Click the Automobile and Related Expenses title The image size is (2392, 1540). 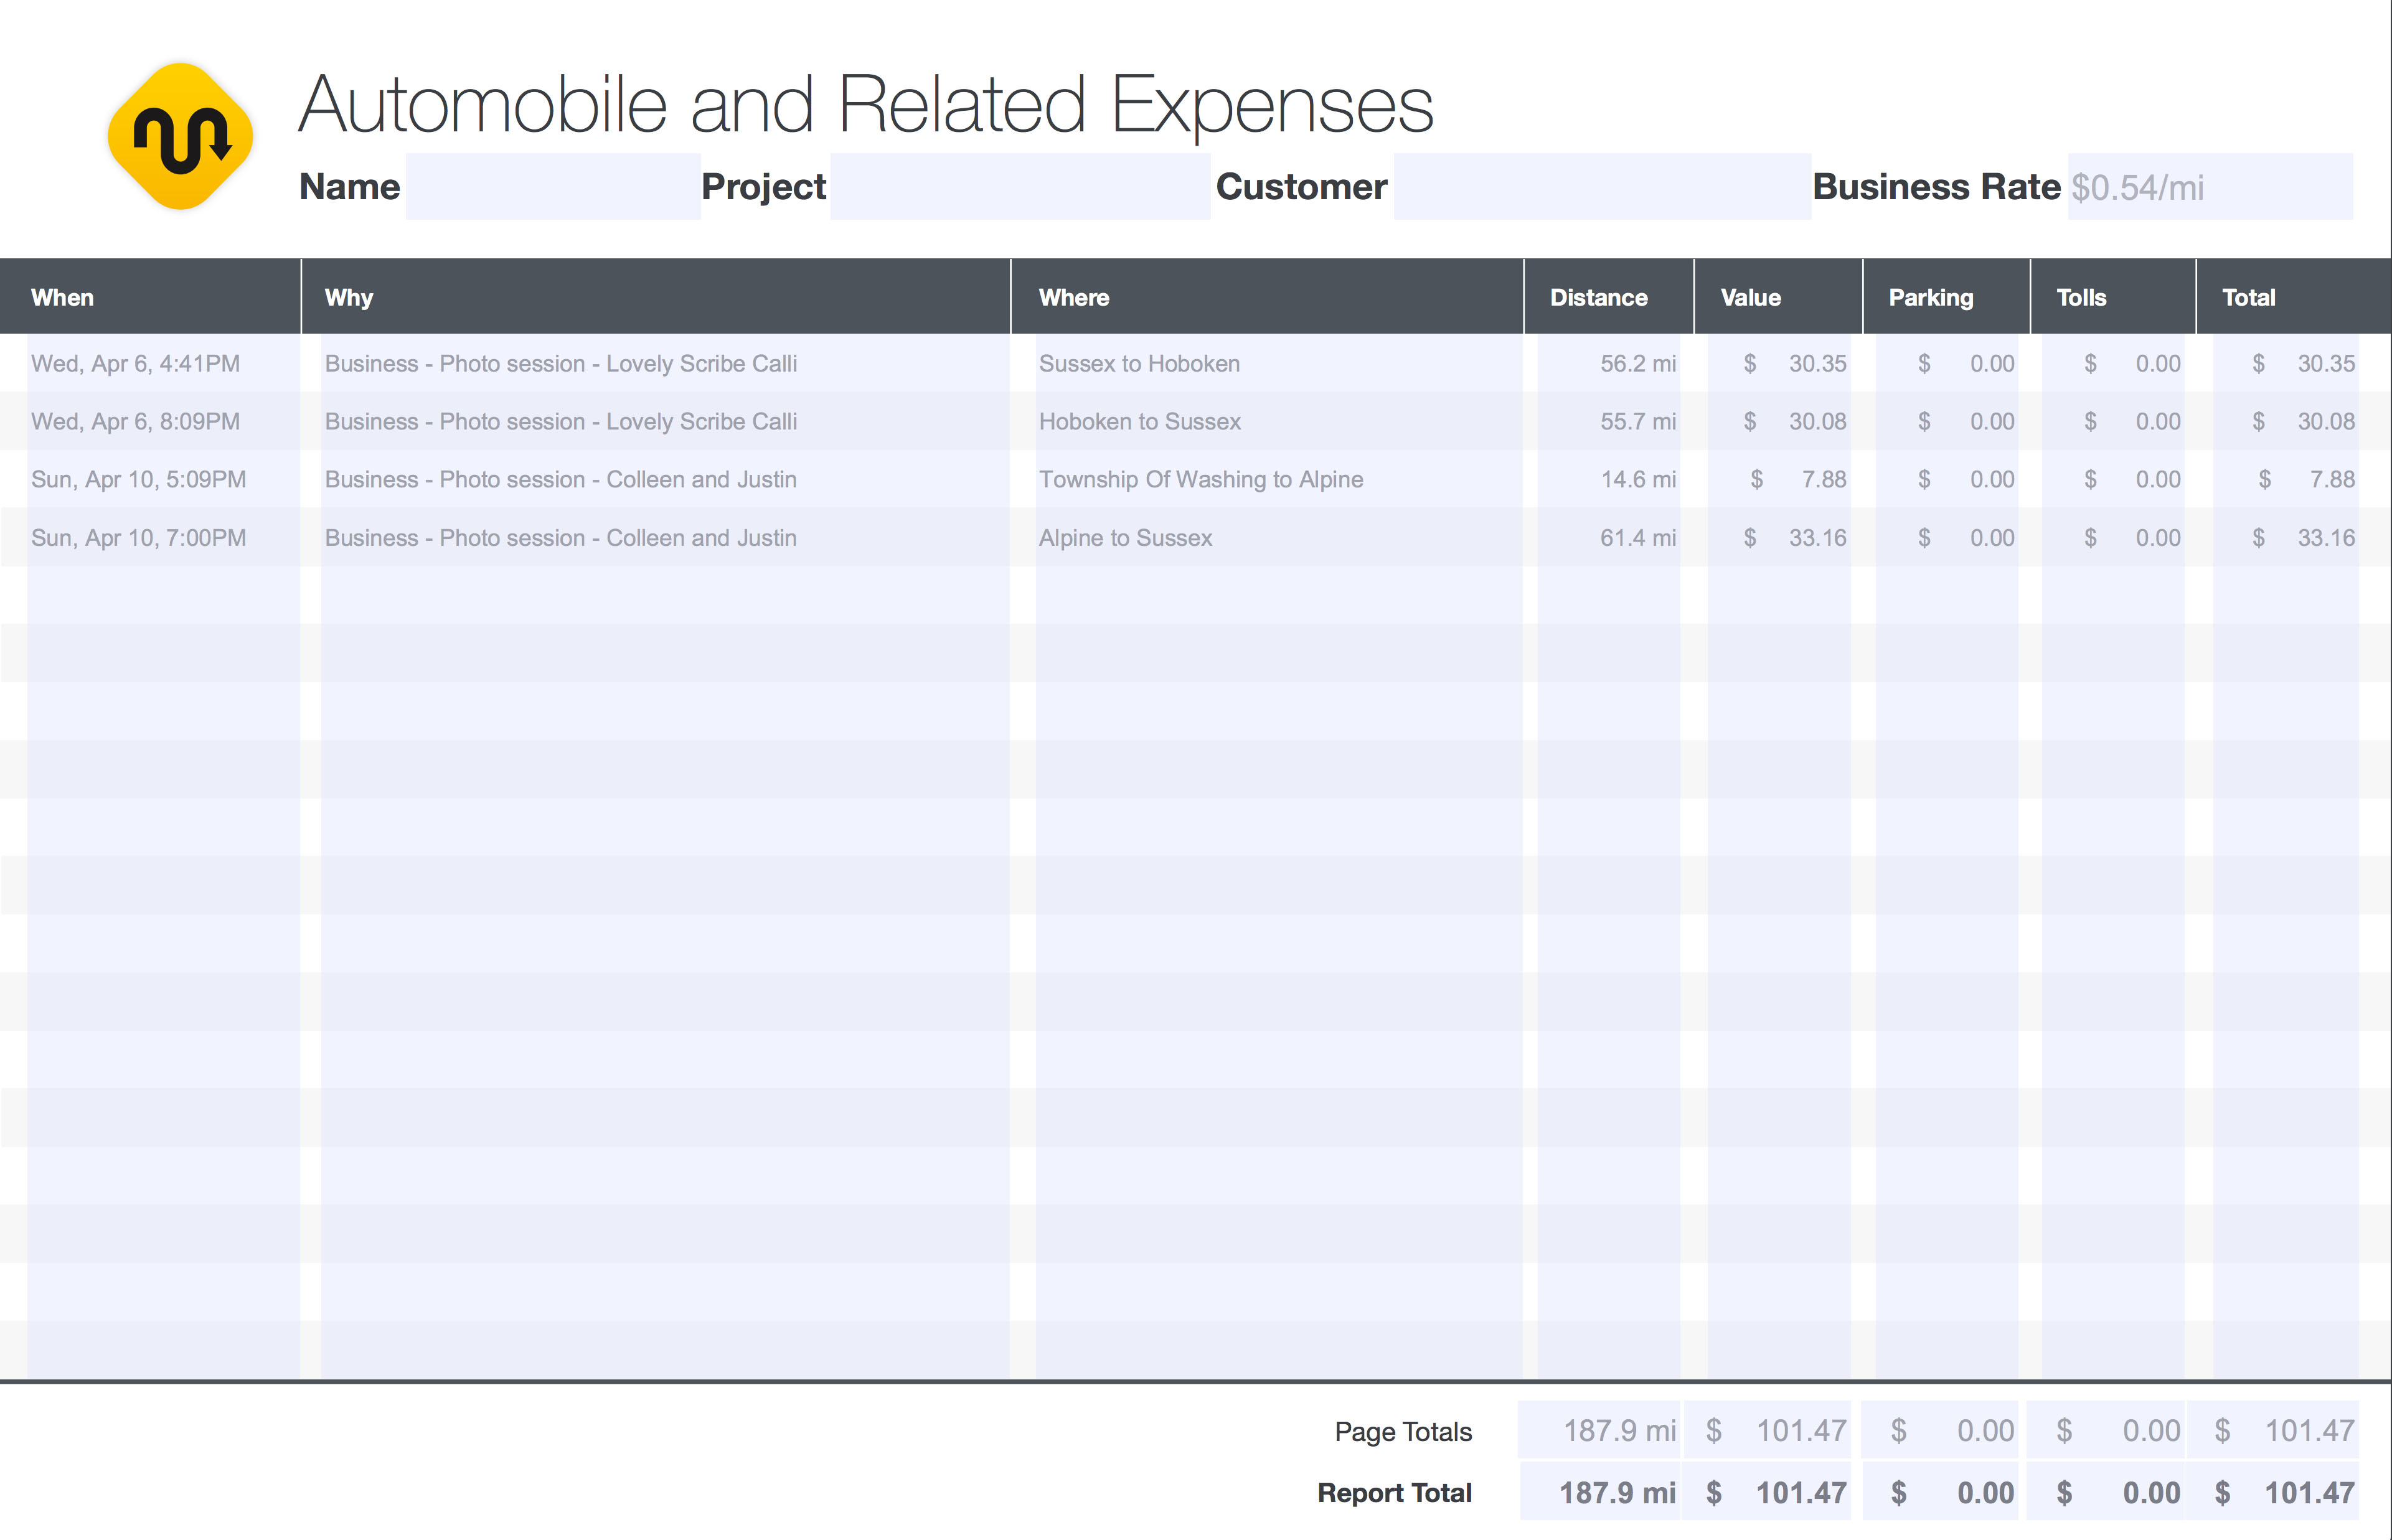tap(866, 106)
